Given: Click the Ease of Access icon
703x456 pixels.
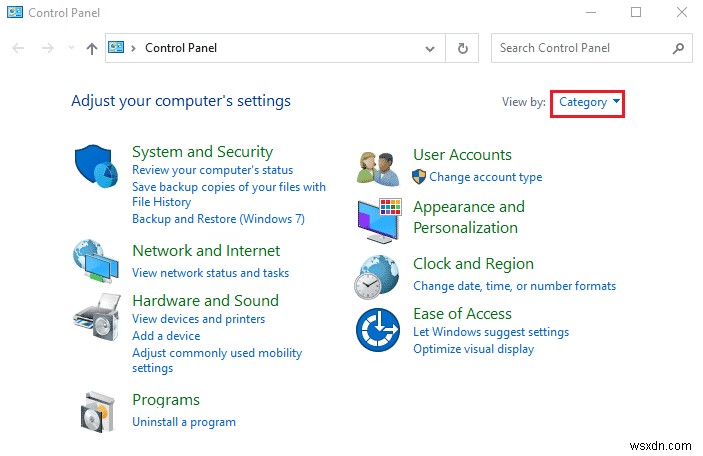Looking at the screenshot, I should click(x=379, y=329).
